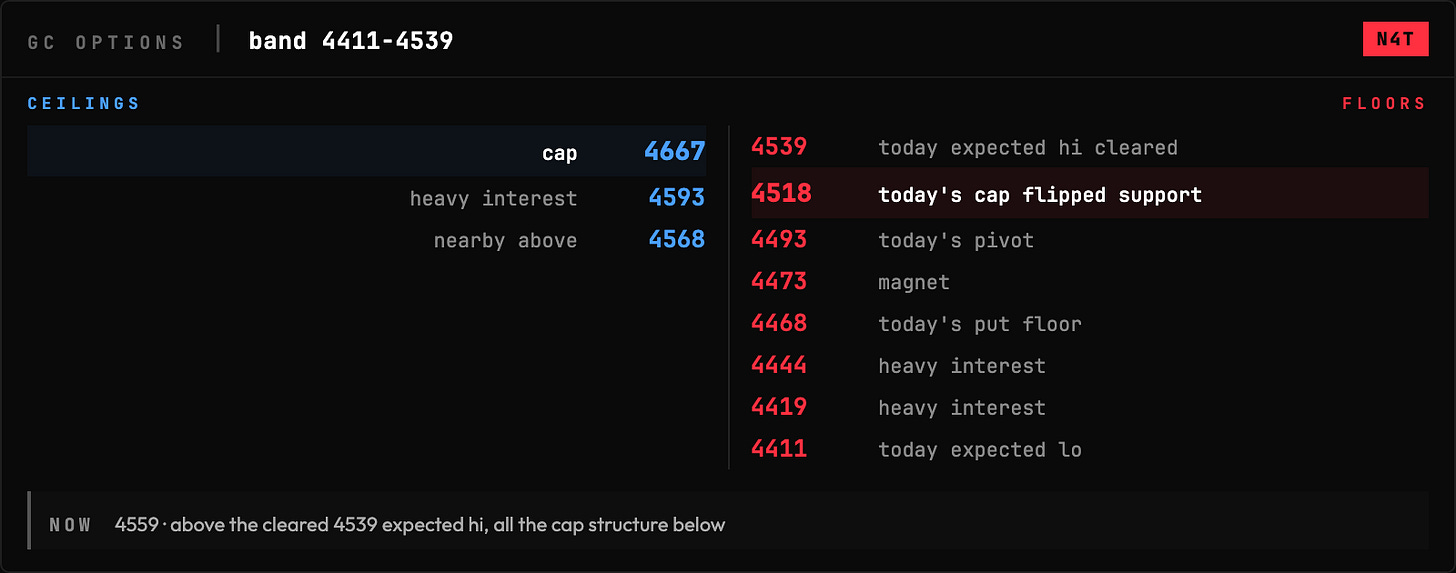Click the "today's cap flipped support" label
1456x573 pixels.
click(x=1040, y=195)
